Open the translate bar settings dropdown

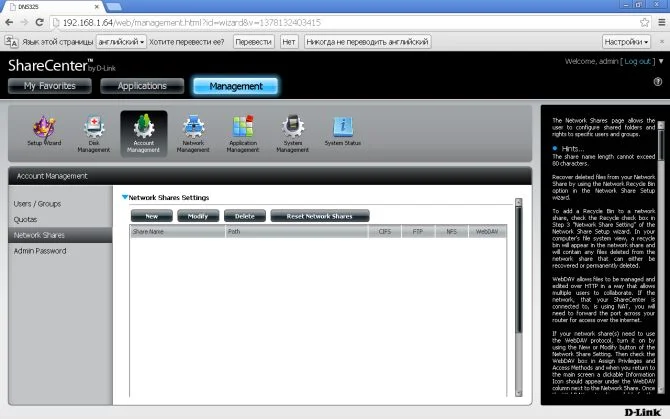tap(627, 42)
